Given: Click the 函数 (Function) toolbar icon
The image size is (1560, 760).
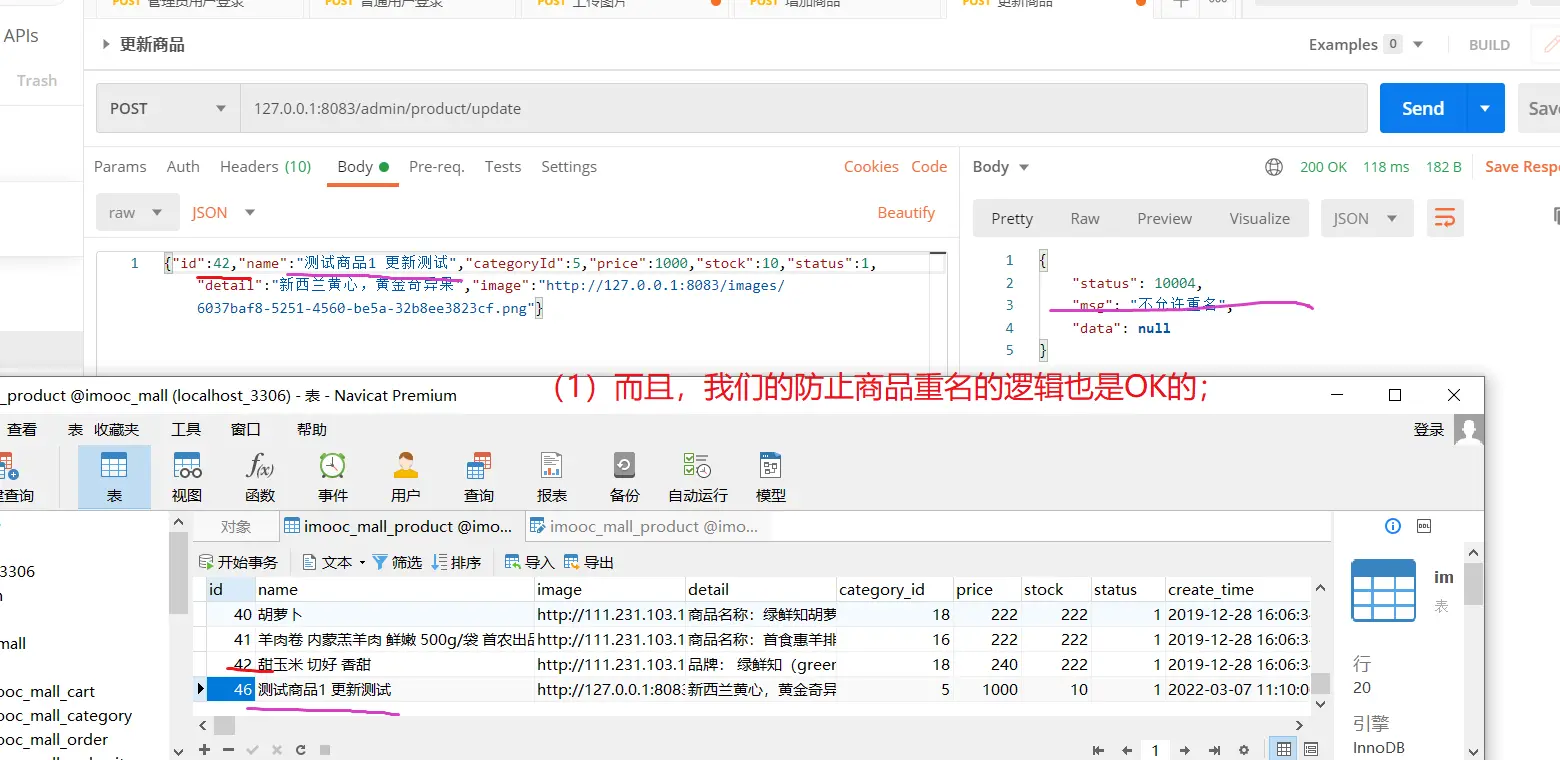Looking at the screenshot, I should pyautogui.click(x=260, y=476).
